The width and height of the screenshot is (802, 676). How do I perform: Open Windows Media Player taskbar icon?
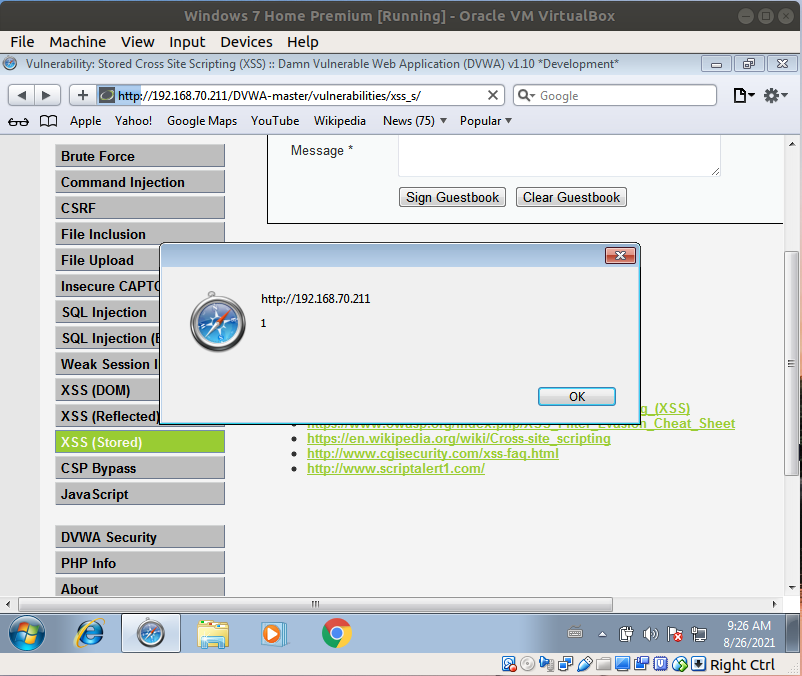pos(274,634)
